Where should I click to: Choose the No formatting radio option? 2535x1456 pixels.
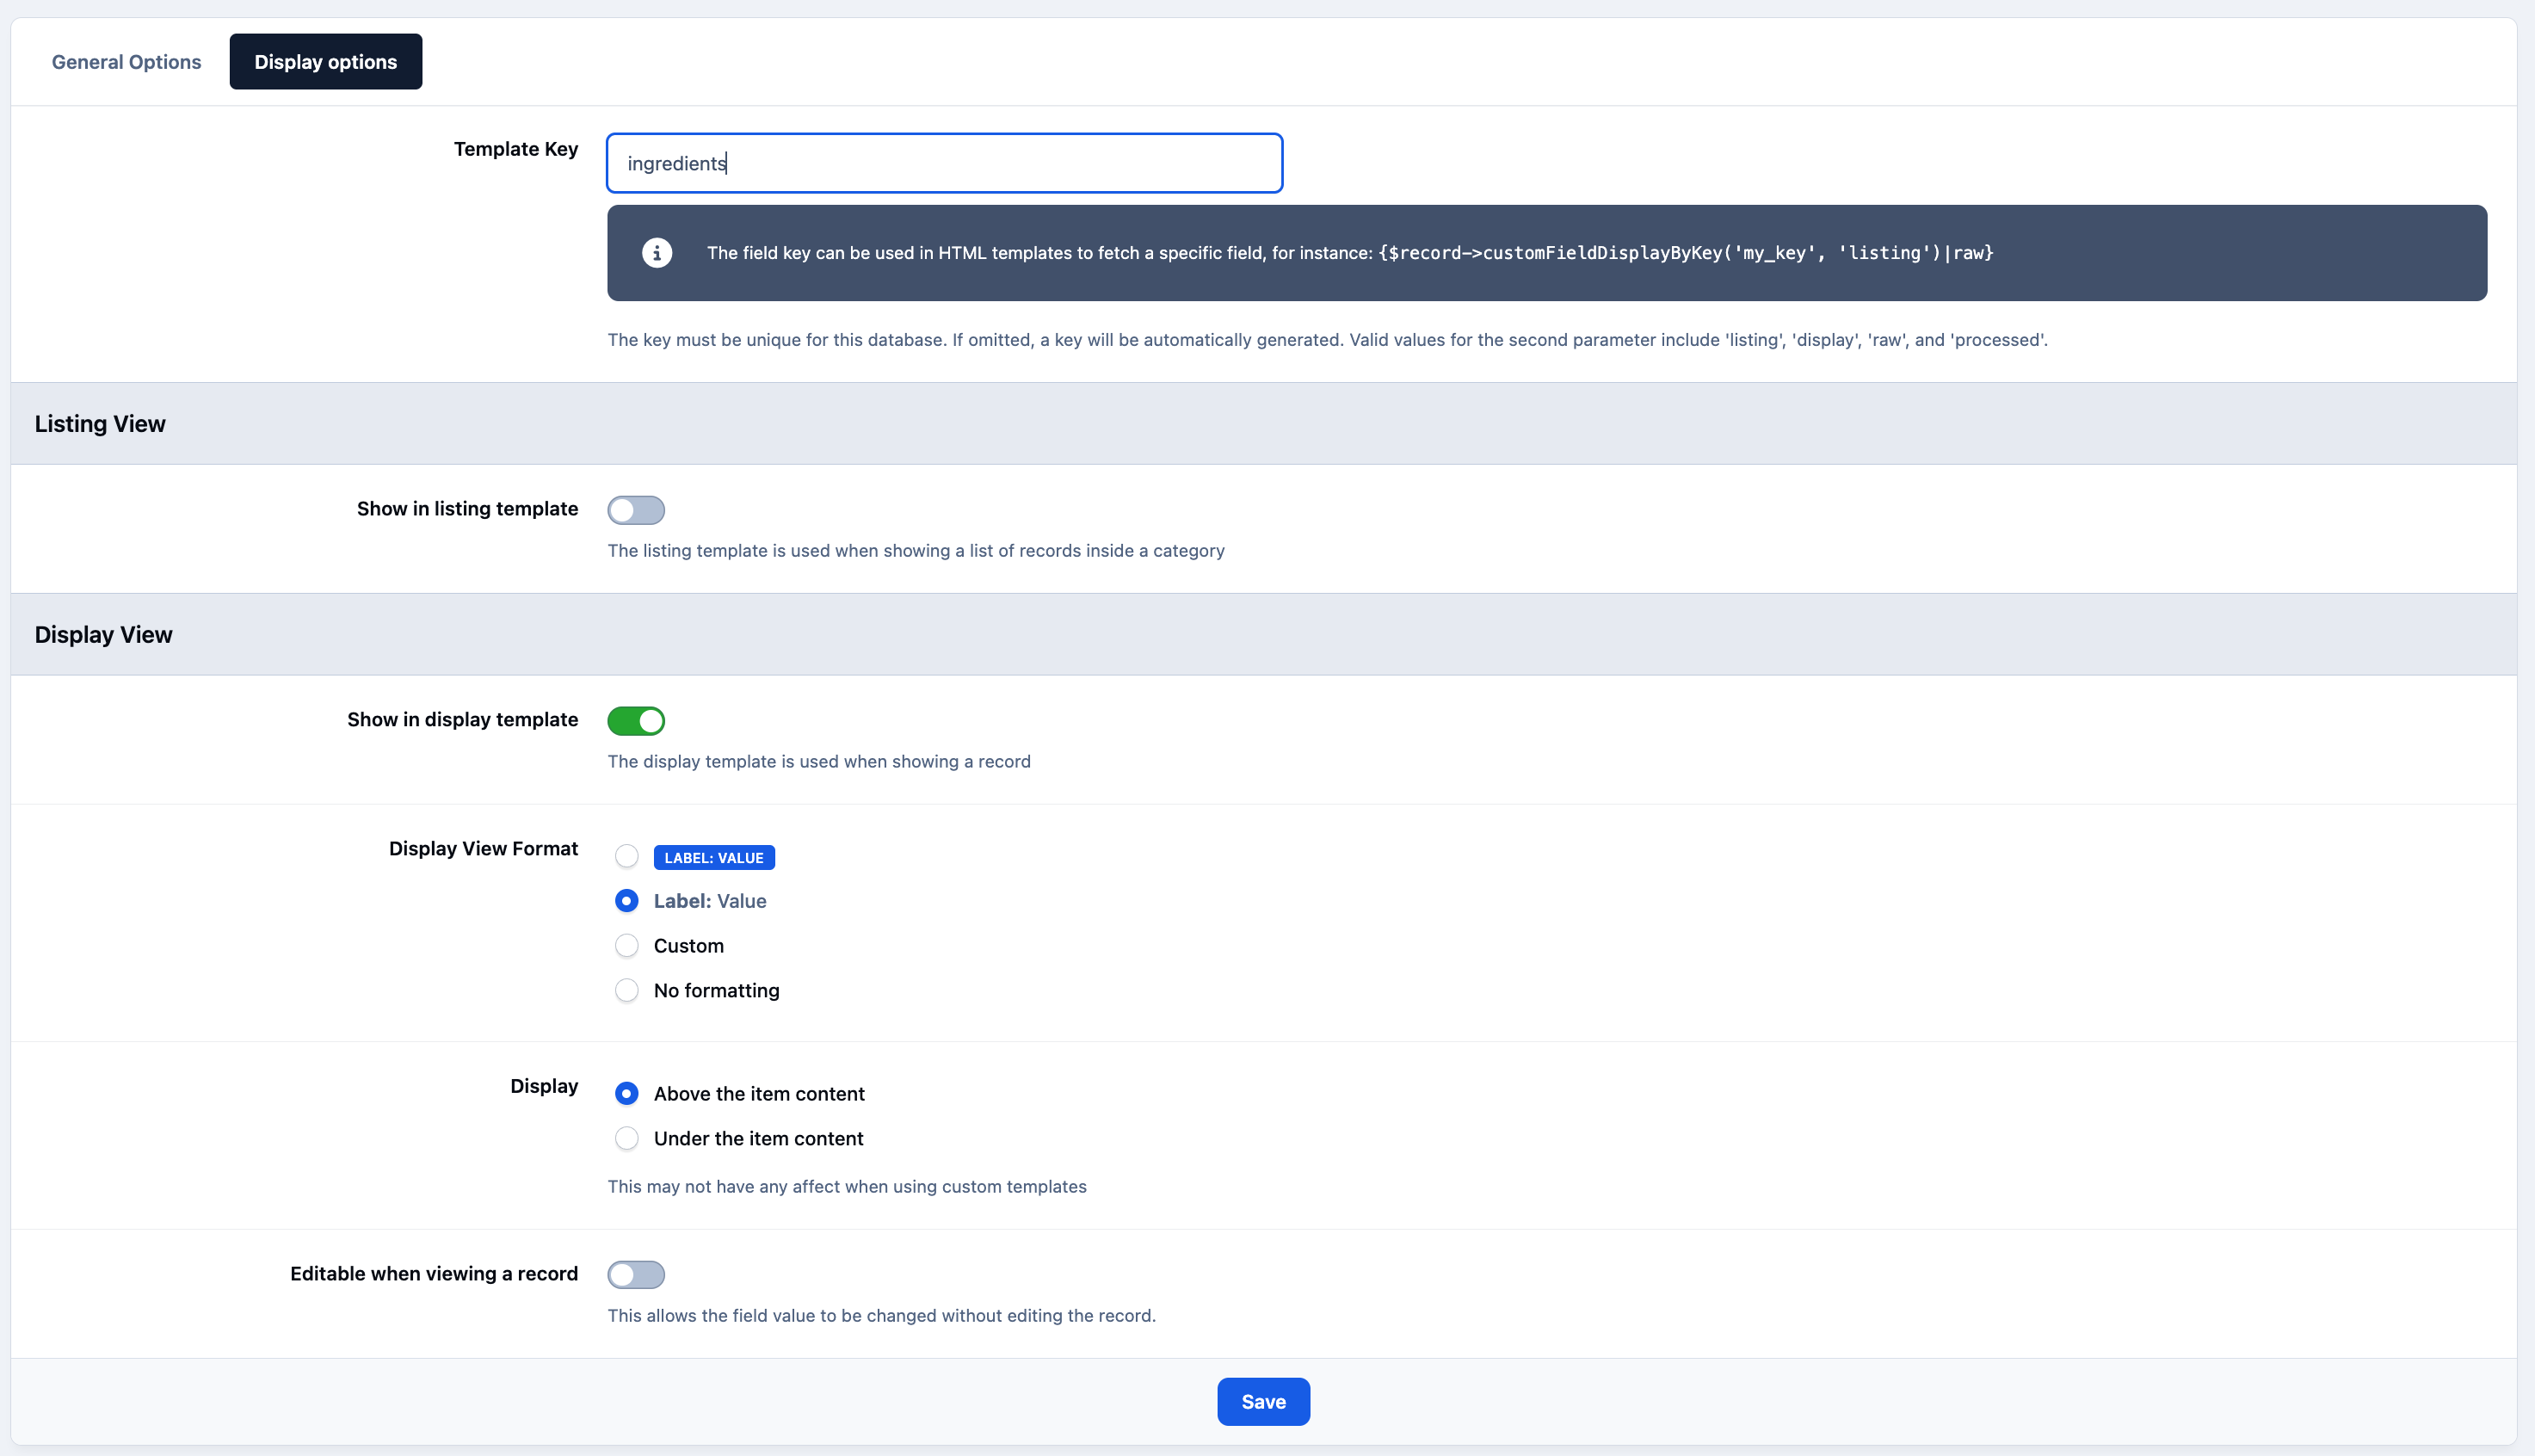coord(627,991)
